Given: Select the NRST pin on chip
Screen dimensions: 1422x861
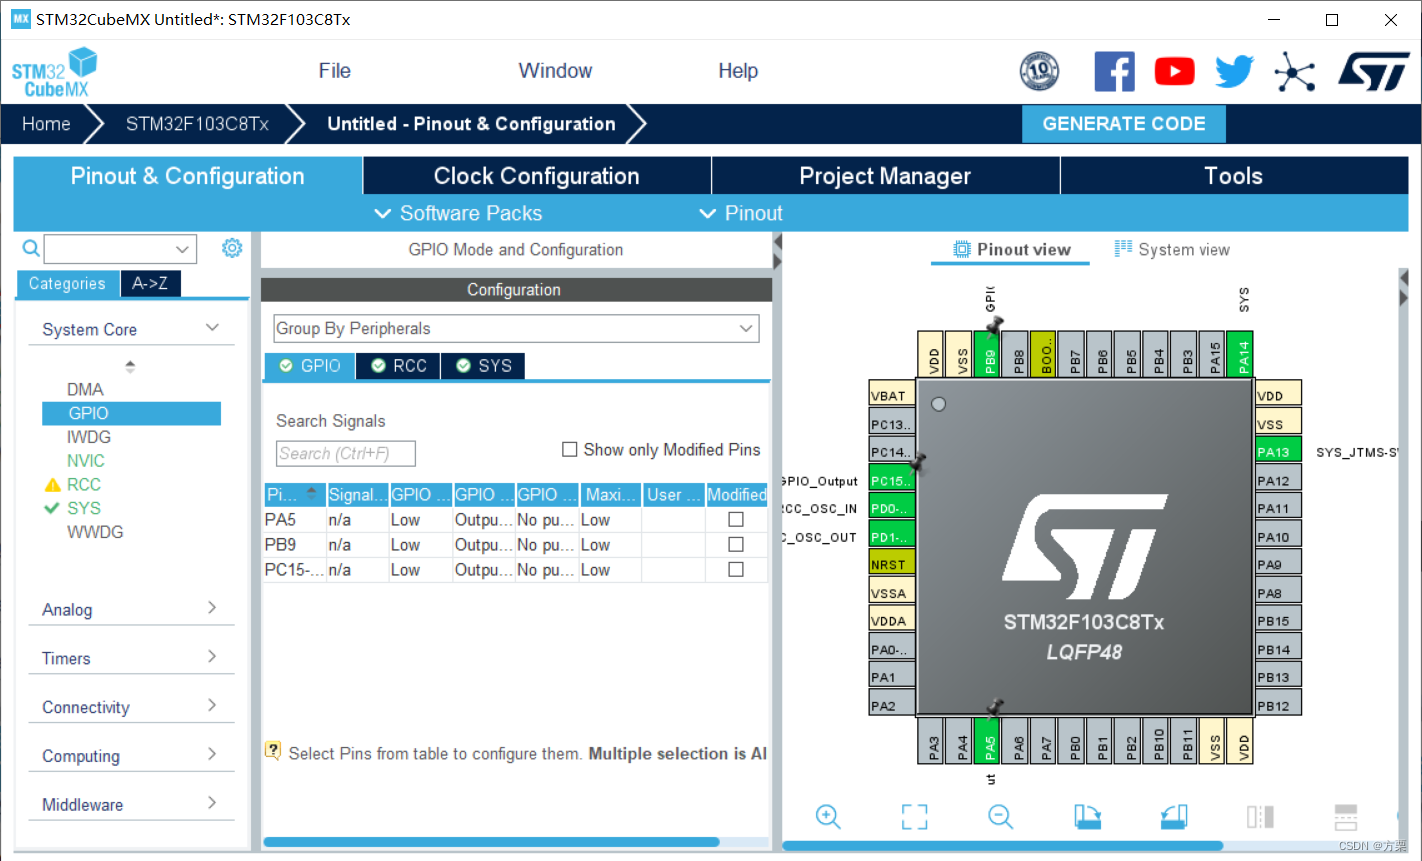Looking at the screenshot, I should pyautogui.click(x=891, y=564).
